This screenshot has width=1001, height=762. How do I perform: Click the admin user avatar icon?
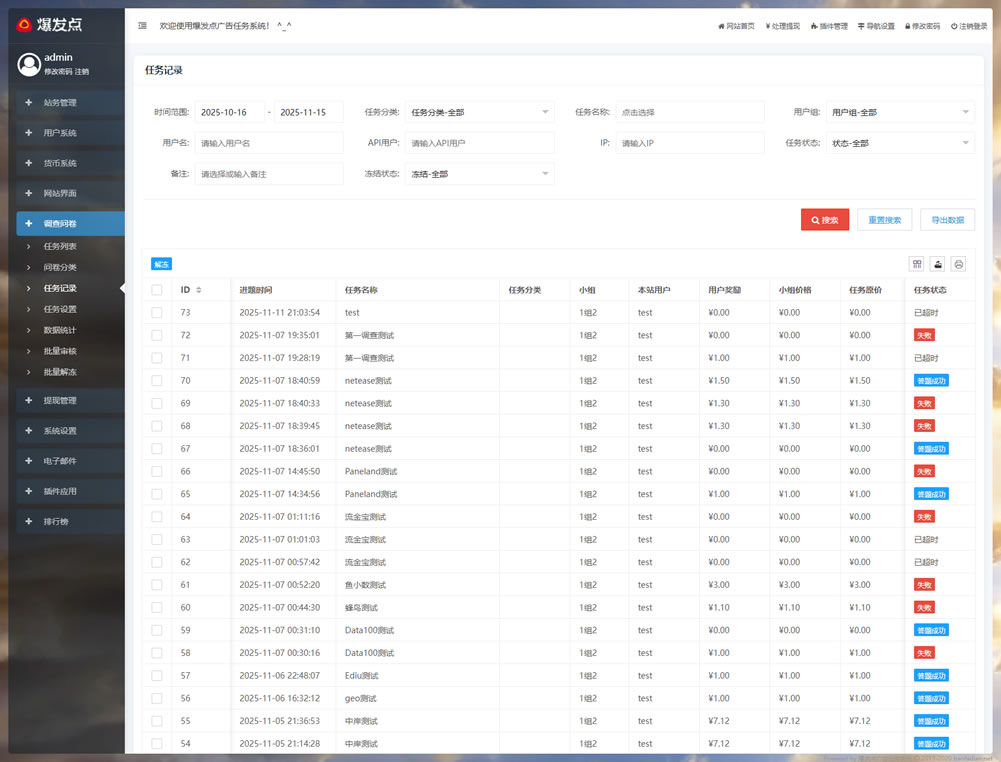pos(28,64)
